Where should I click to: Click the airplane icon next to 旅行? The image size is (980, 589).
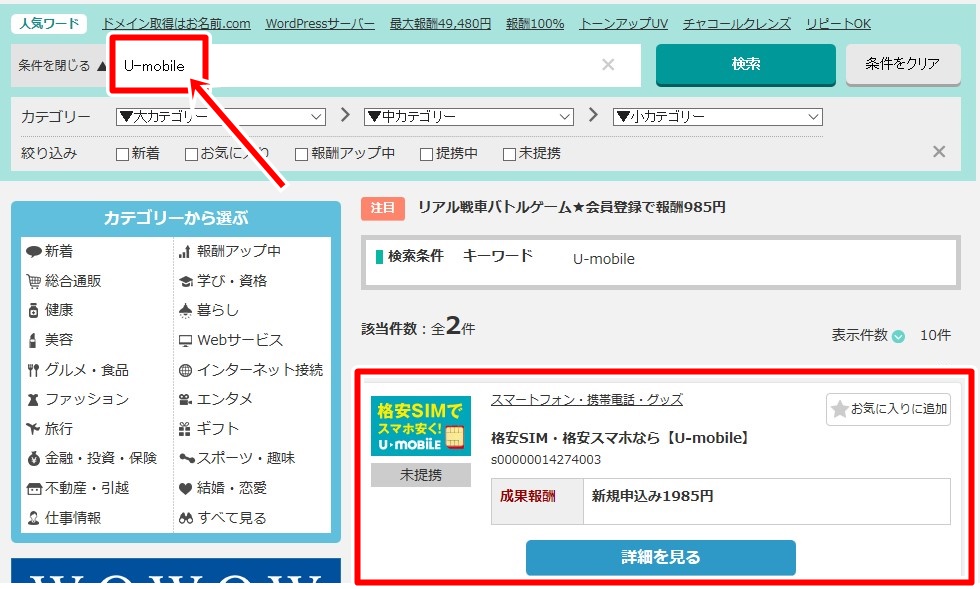click(x=34, y=428)
